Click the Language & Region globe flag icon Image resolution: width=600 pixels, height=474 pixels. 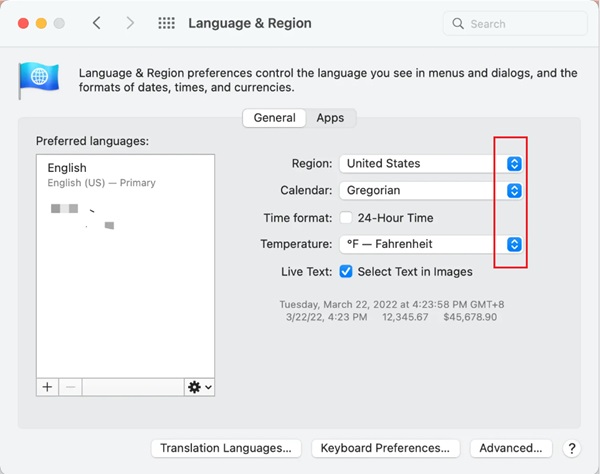(38, 80)
